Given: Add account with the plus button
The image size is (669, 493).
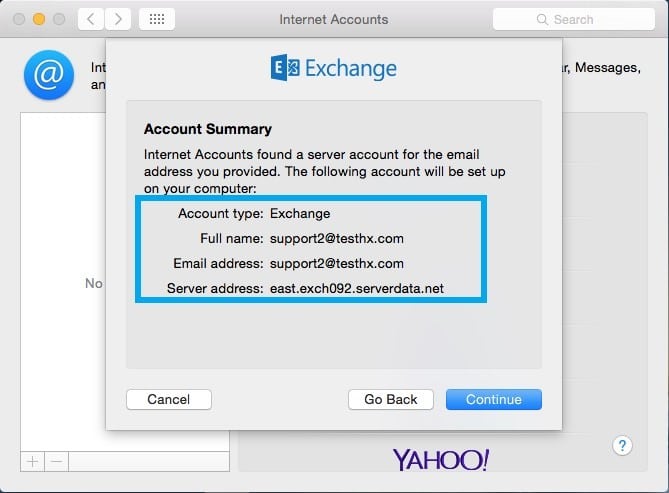Looking at the screenshot, I should [x=32, y=461].
